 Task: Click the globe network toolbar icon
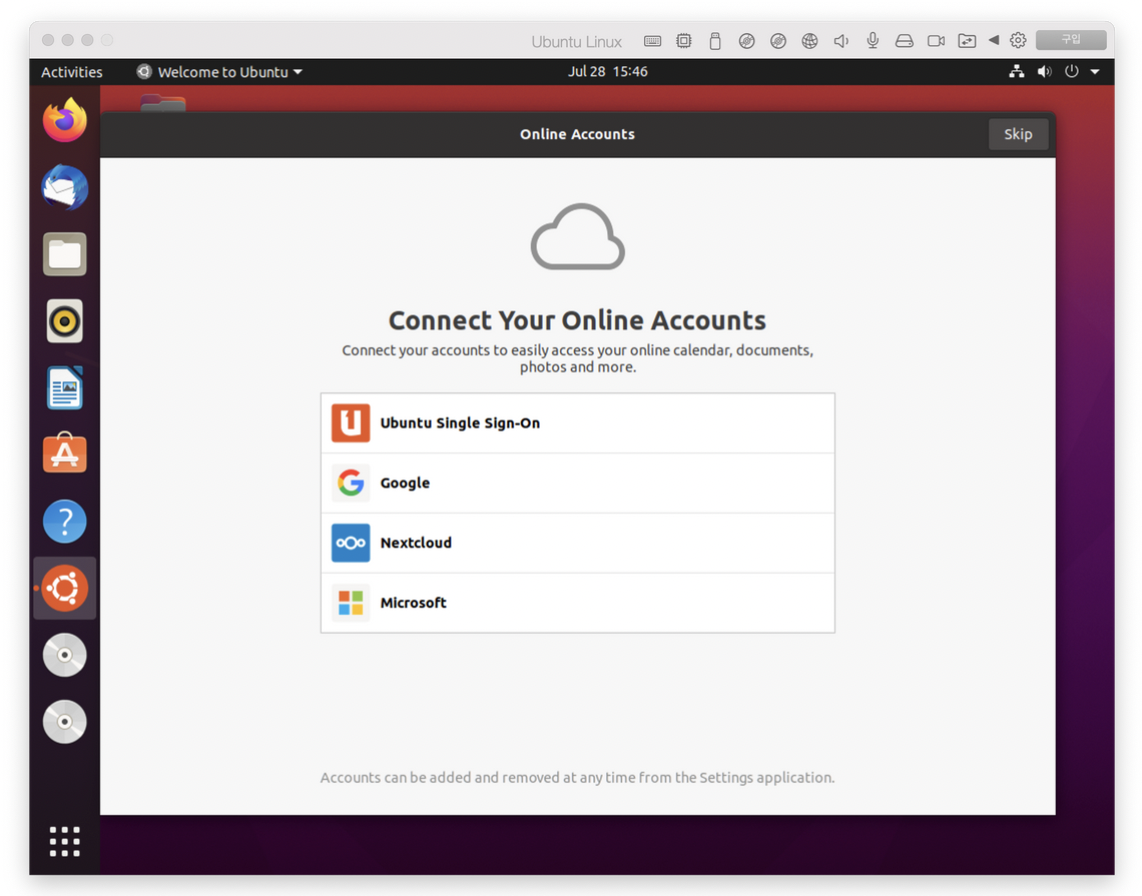point(810,41)
